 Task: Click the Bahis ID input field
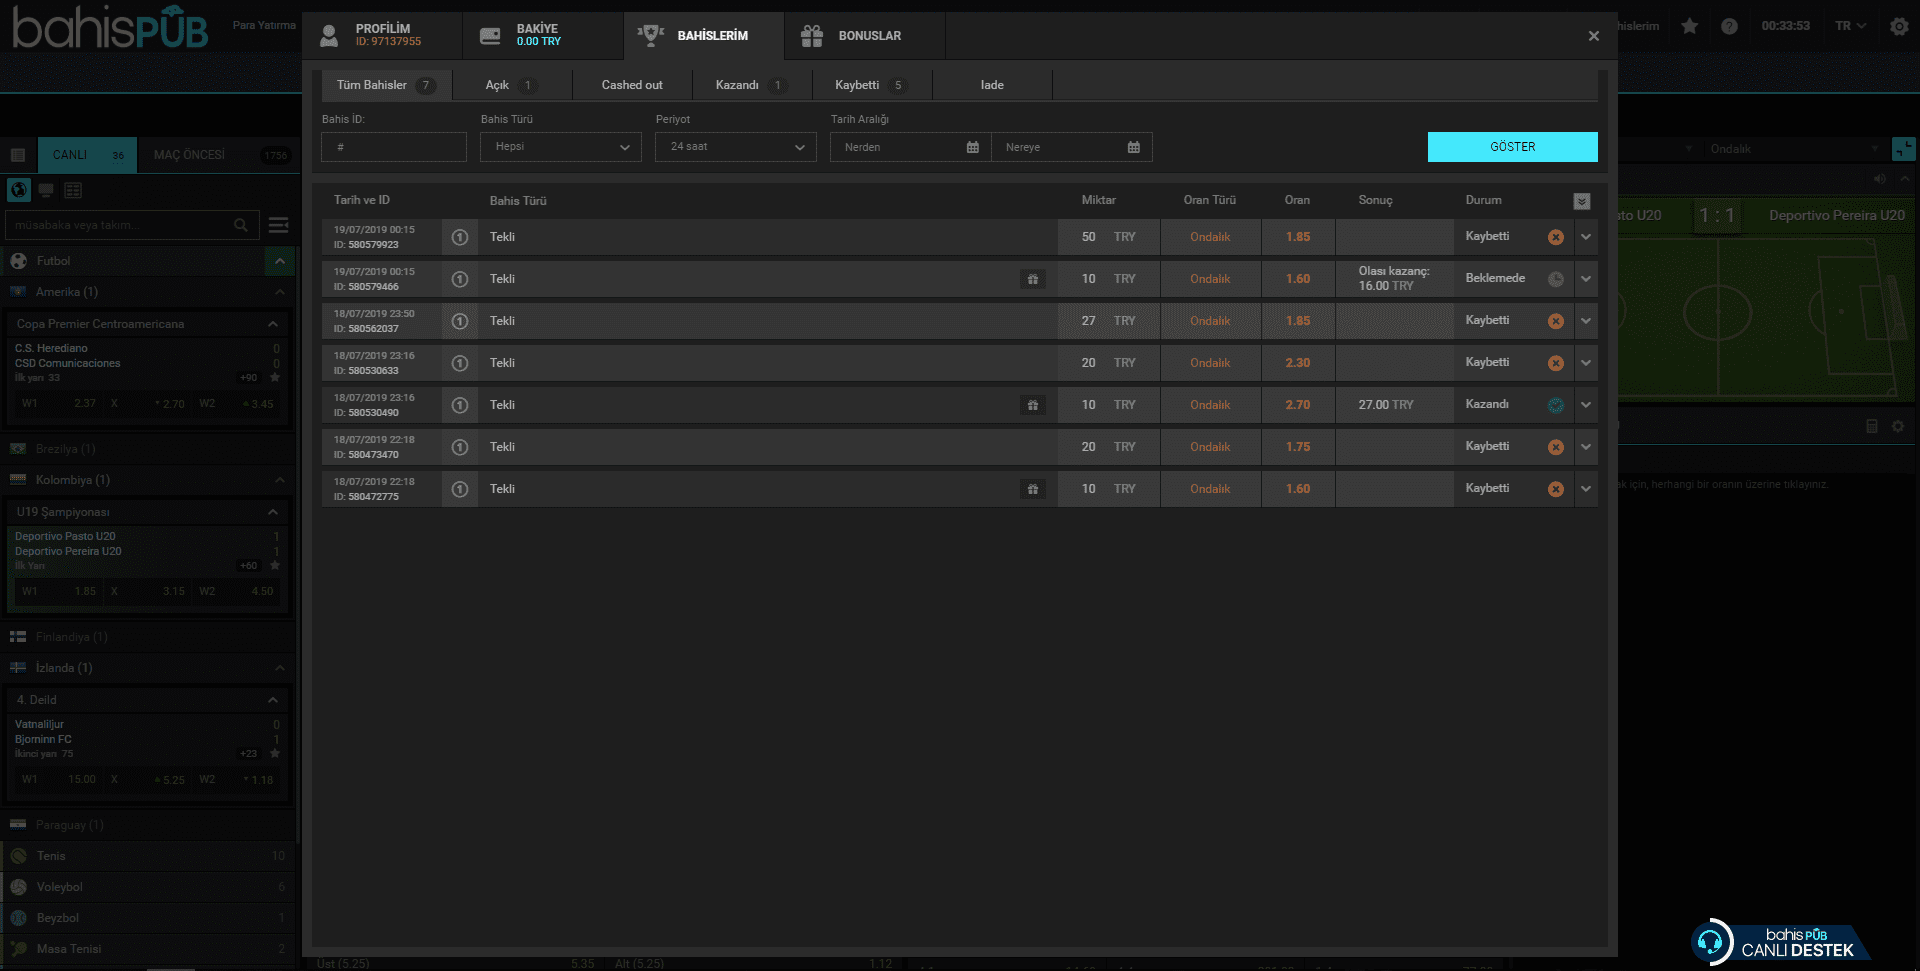[x=394, y=147]
